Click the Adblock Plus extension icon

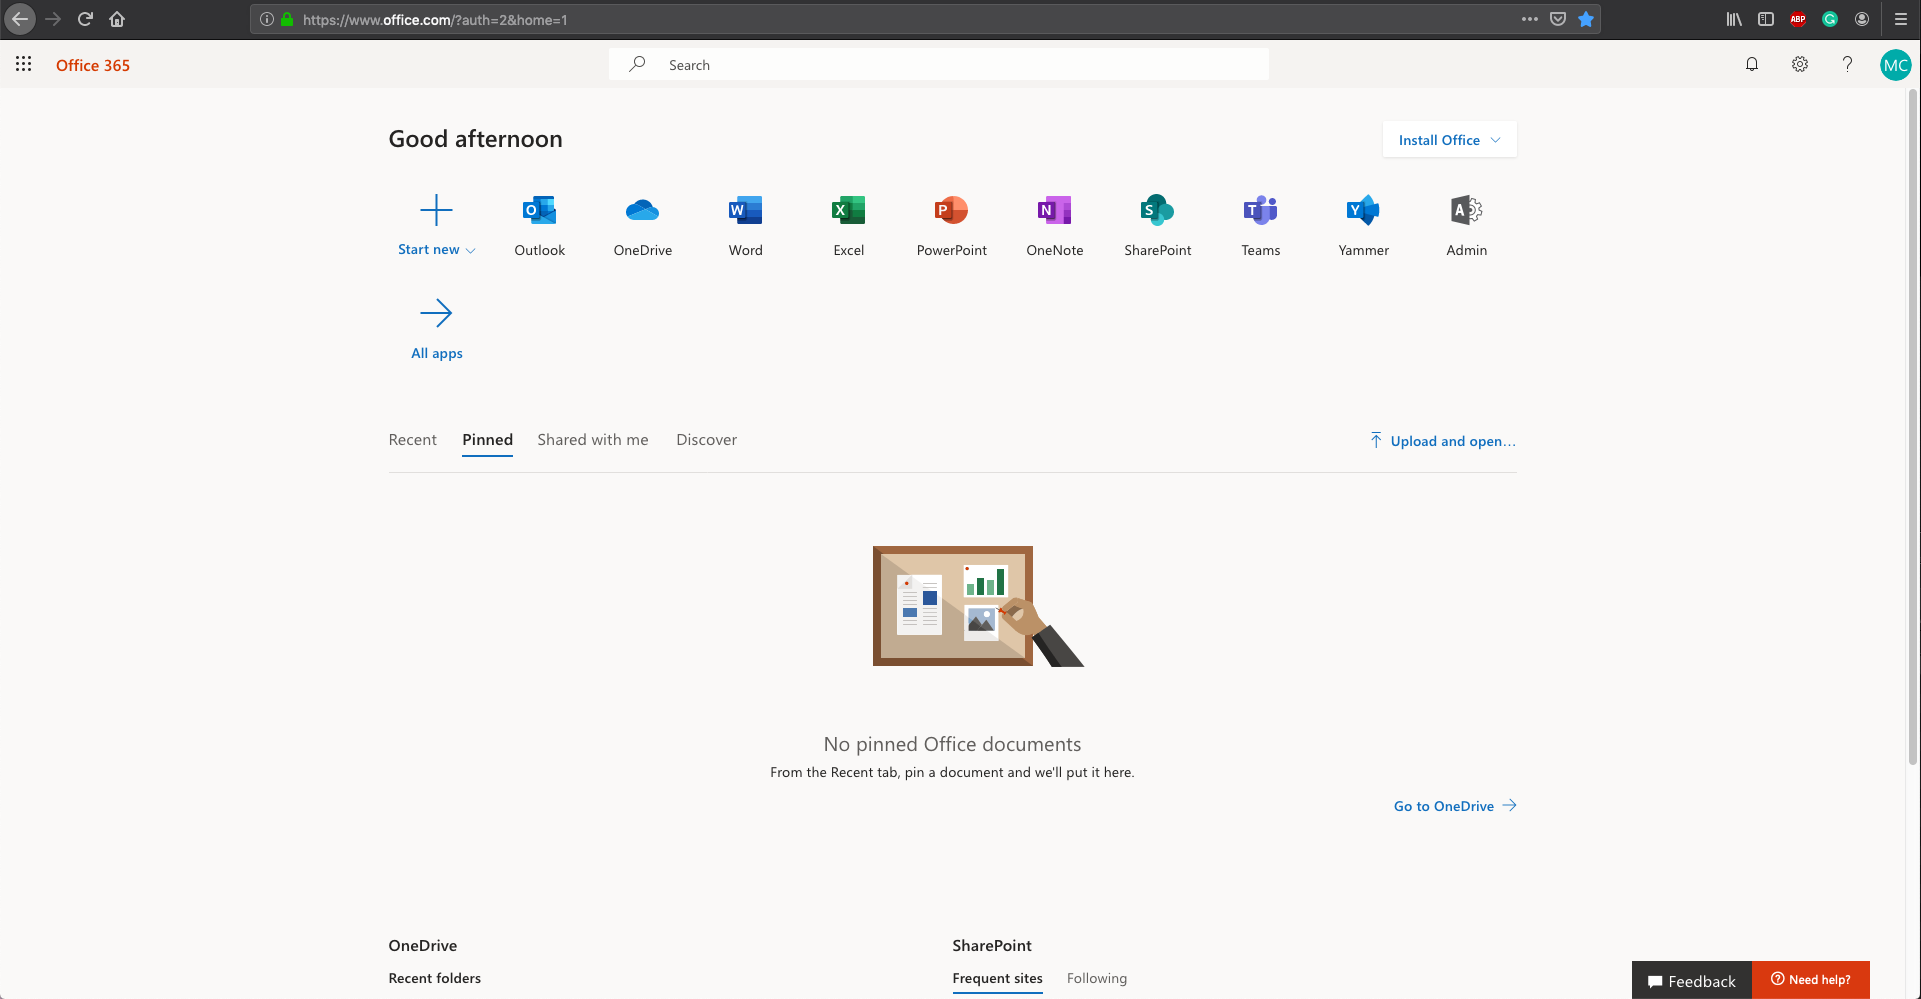coord(1798,19)
